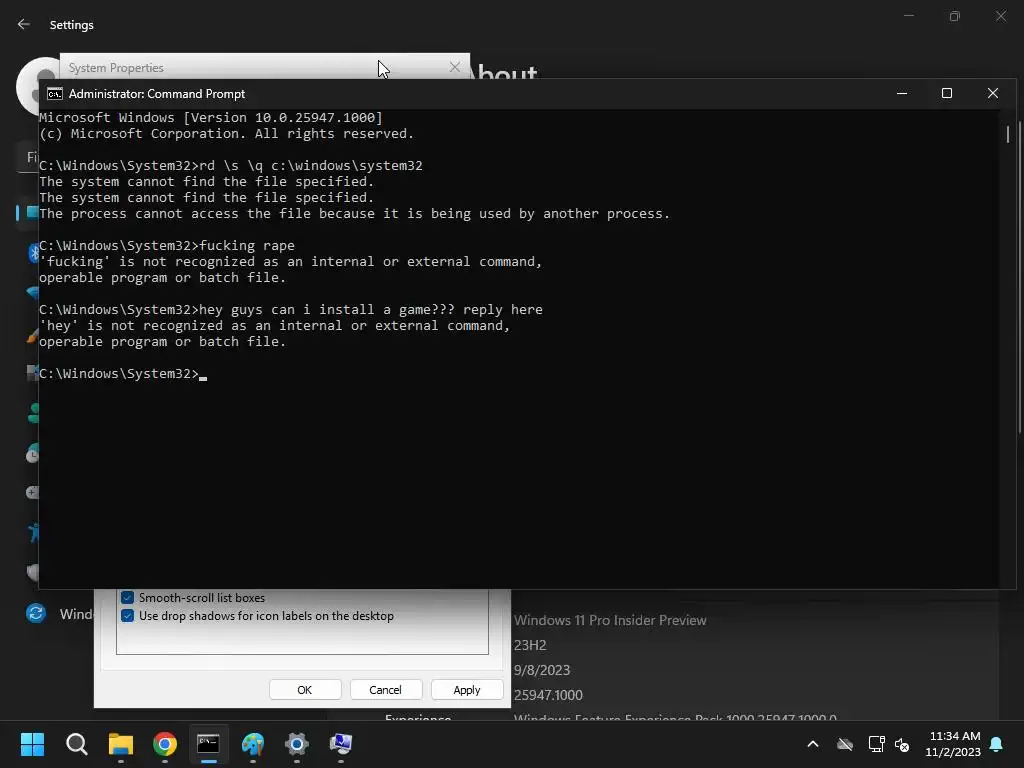Click the System Properties taskbar icon

pos(340,744)
